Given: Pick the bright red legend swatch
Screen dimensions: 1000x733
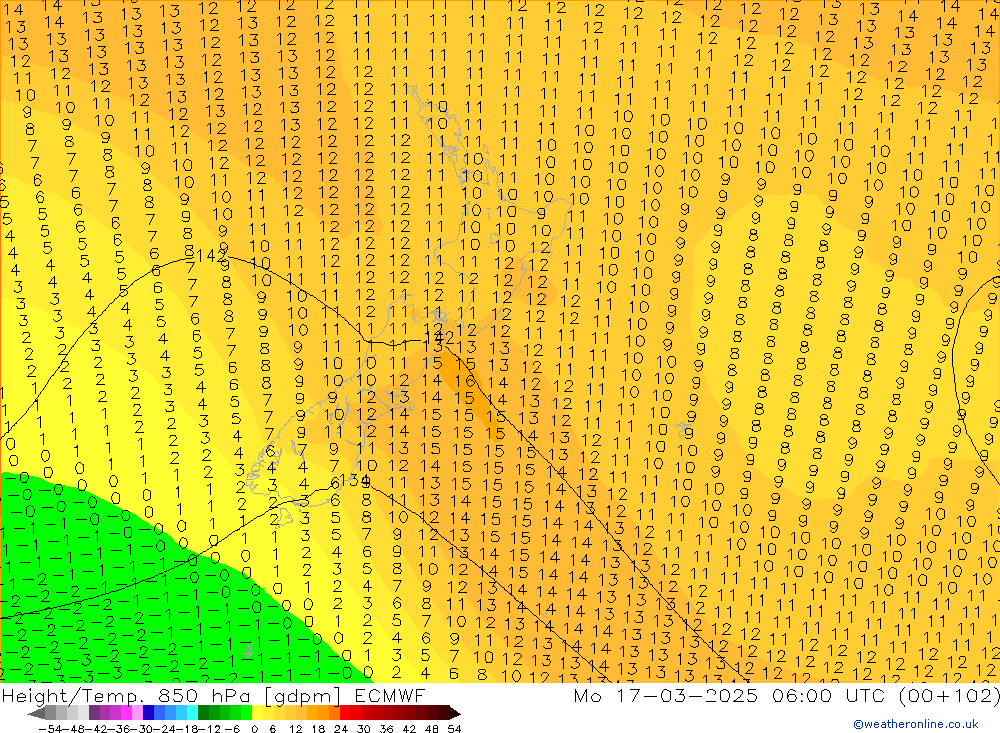Looking at the screenshot, I should coord(345,713).
